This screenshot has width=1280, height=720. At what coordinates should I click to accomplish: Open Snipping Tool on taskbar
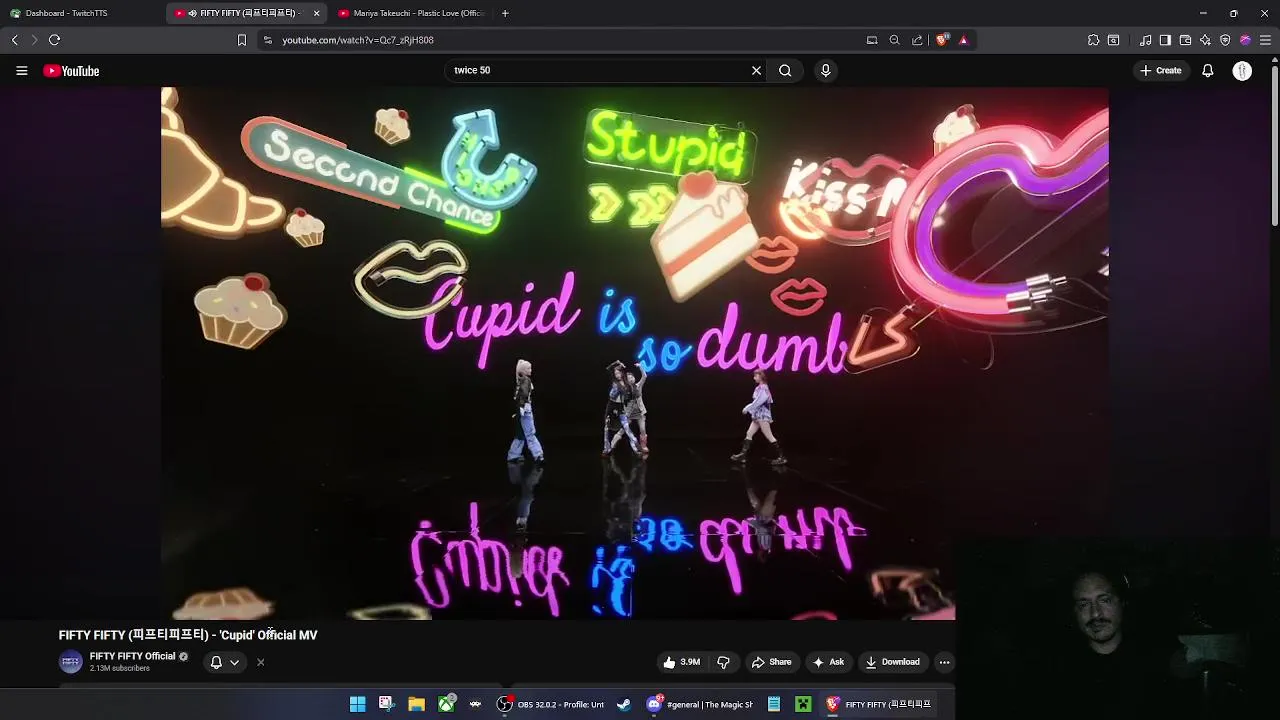(x=386, y=704)
